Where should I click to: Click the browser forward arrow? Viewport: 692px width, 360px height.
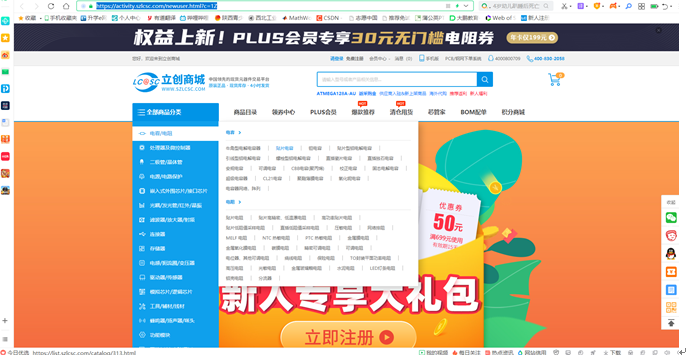36,6
